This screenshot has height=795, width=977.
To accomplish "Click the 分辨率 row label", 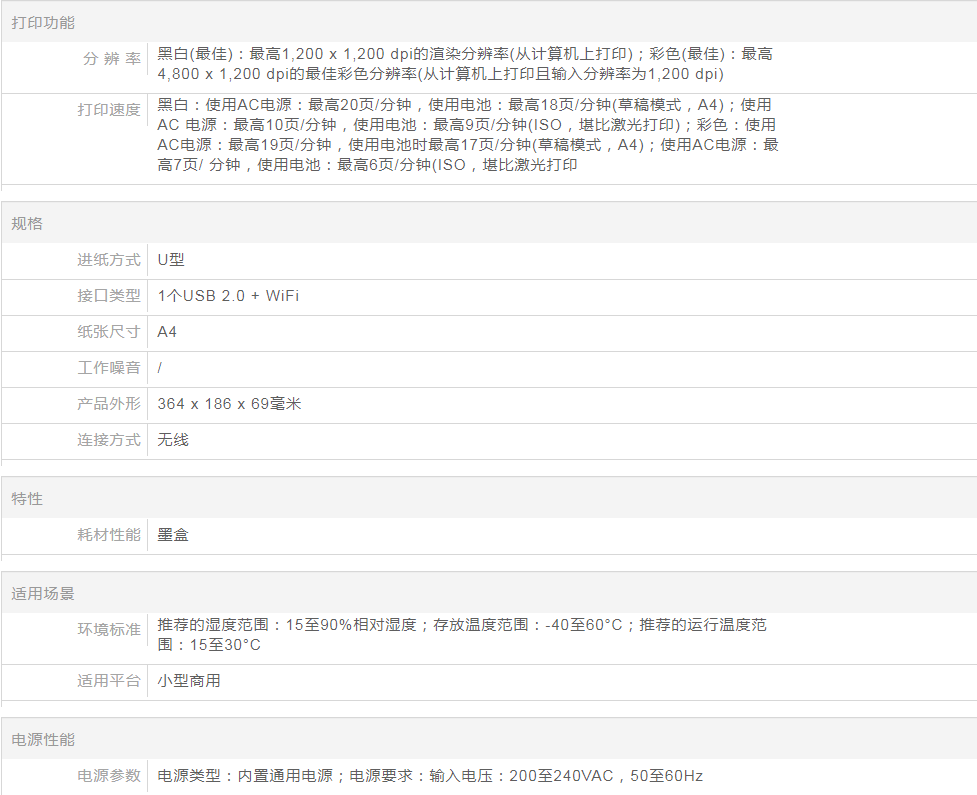I will 111,59.
